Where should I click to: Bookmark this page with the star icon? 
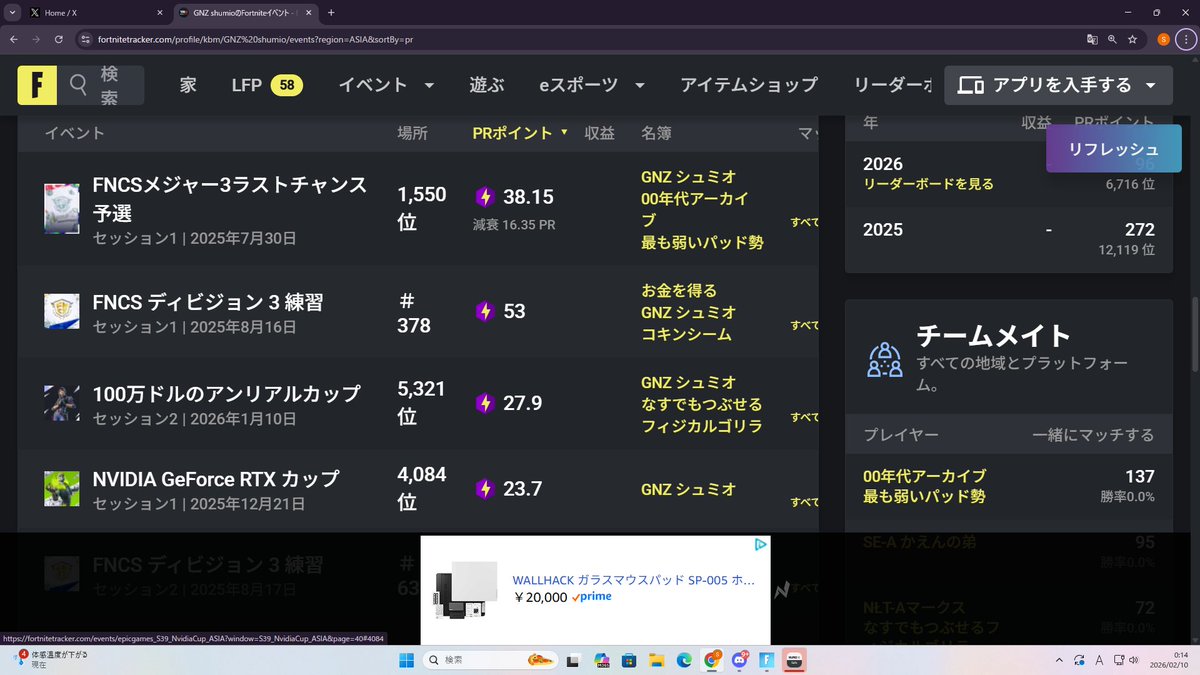tap(1132, 39)
